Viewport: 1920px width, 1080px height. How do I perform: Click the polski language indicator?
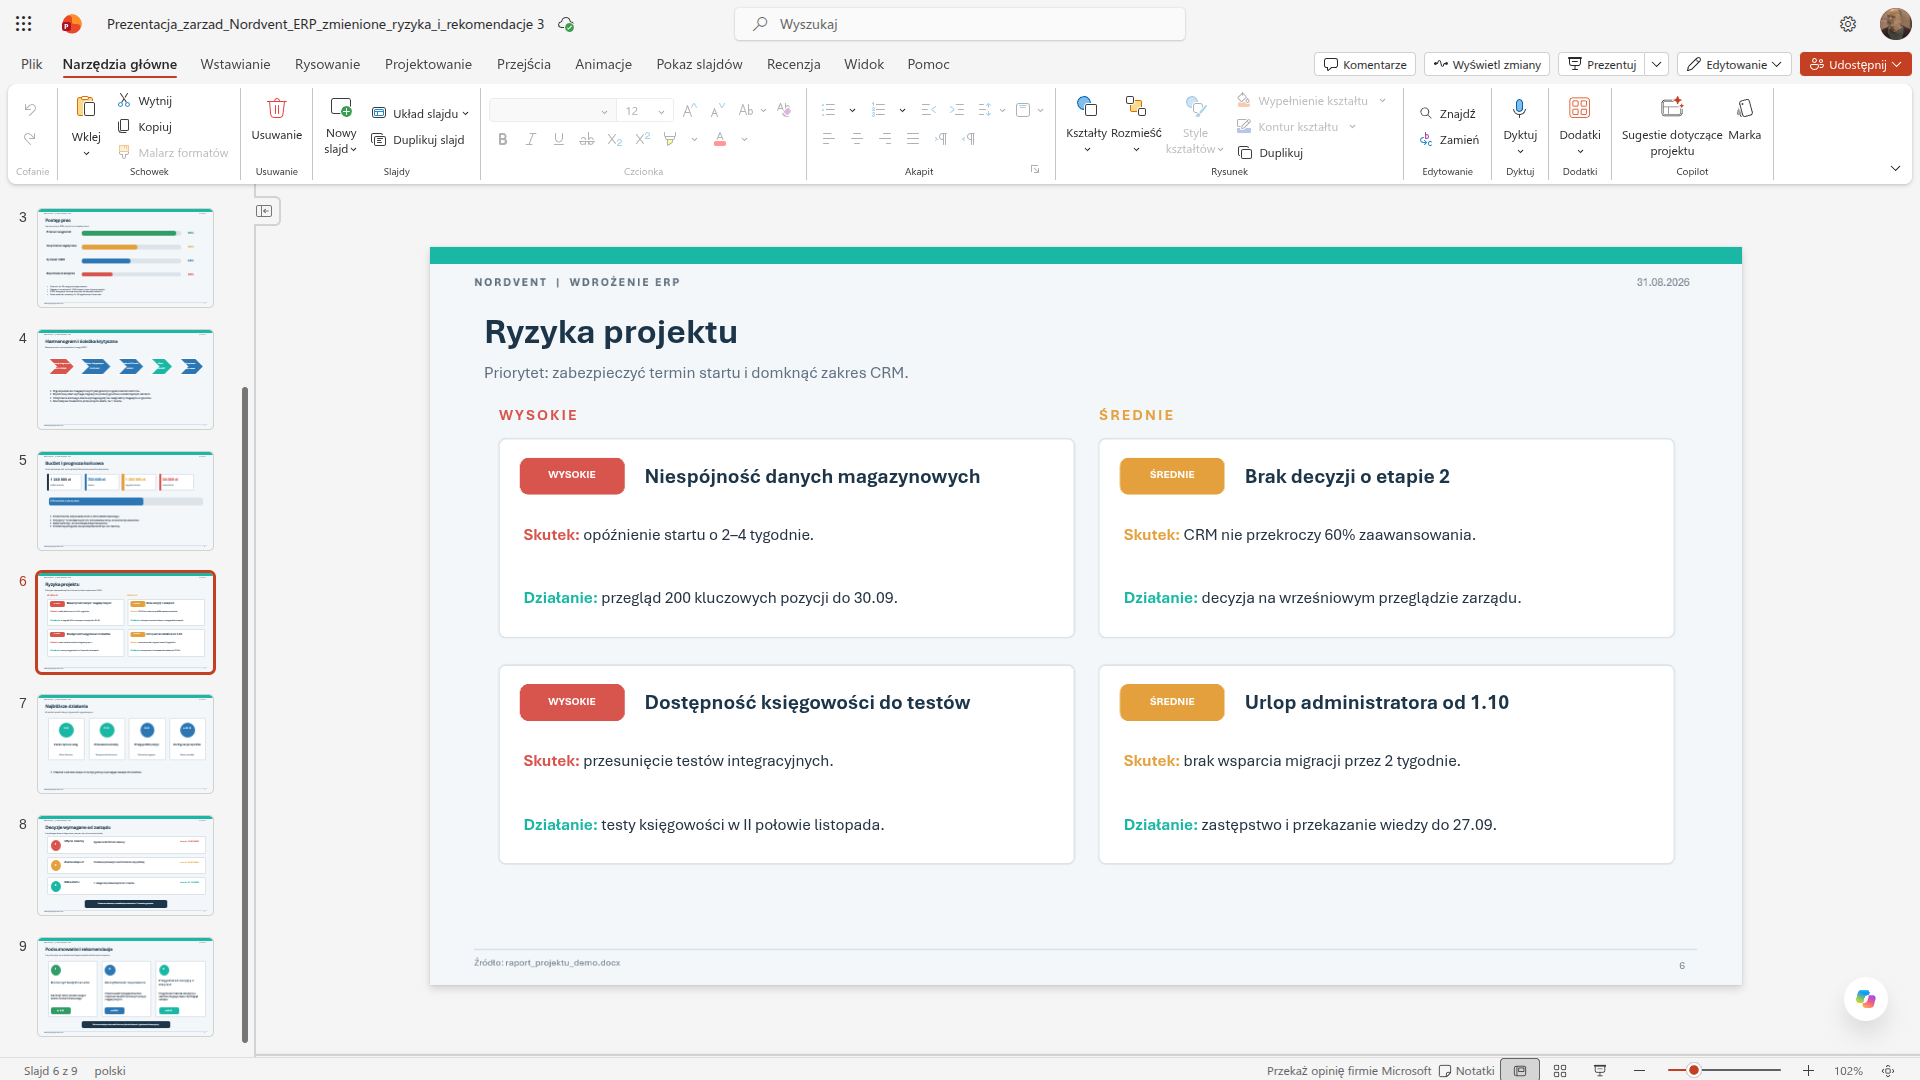coord(110,1070)
